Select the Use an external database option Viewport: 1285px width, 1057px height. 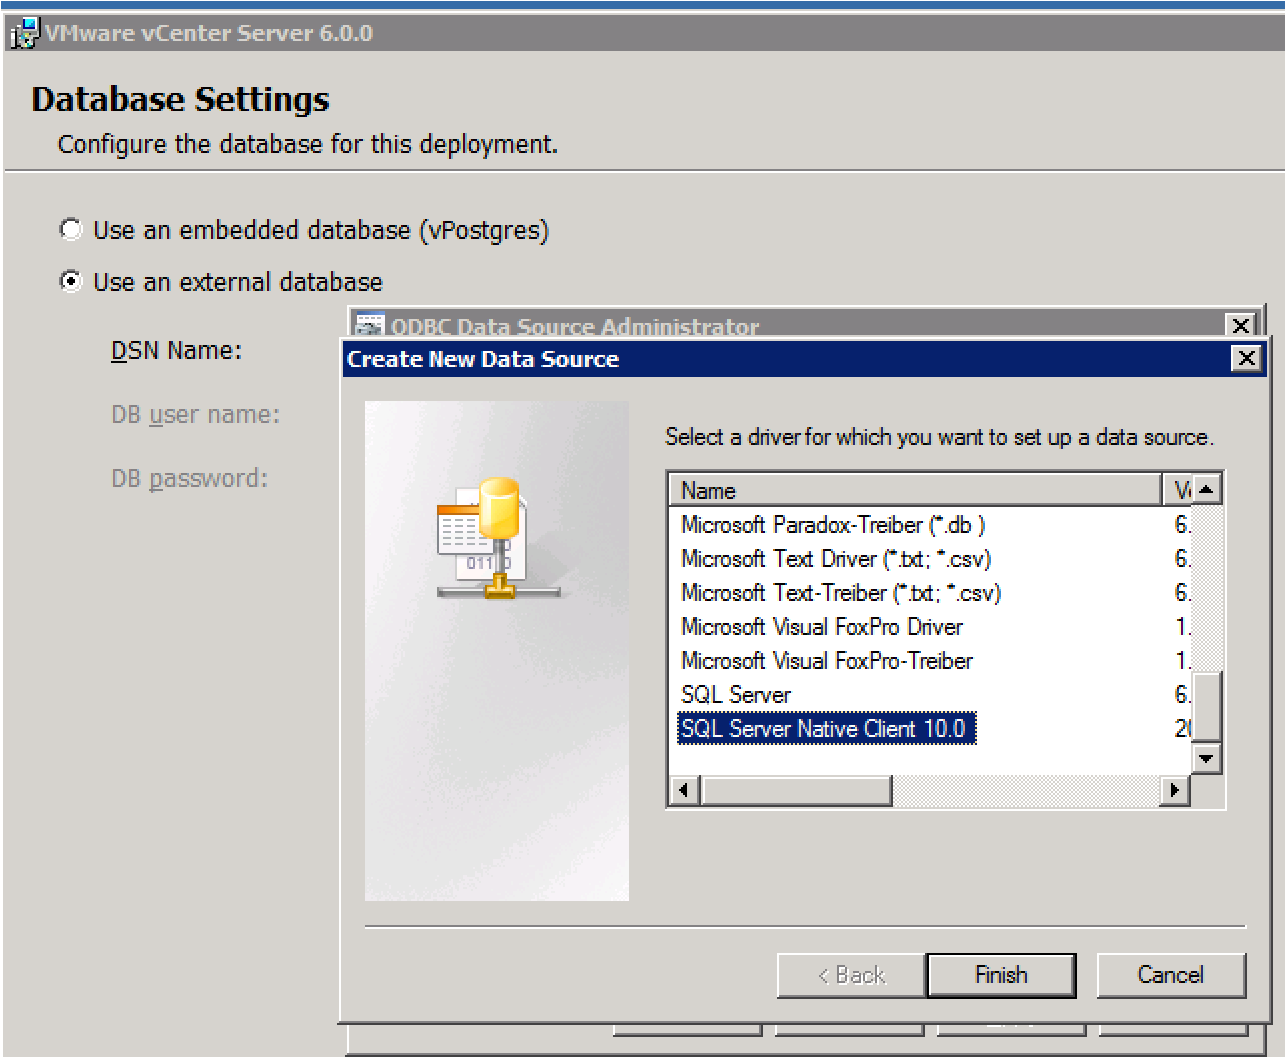[70, 282]
